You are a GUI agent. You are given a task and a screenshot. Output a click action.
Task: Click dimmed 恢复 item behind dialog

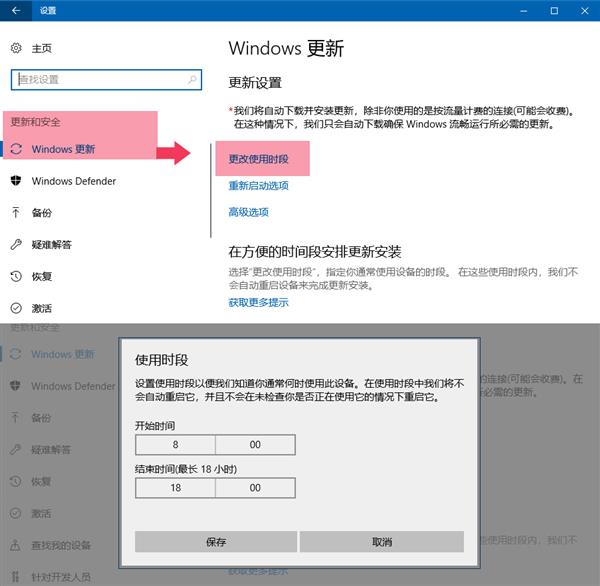pos(41,482)
